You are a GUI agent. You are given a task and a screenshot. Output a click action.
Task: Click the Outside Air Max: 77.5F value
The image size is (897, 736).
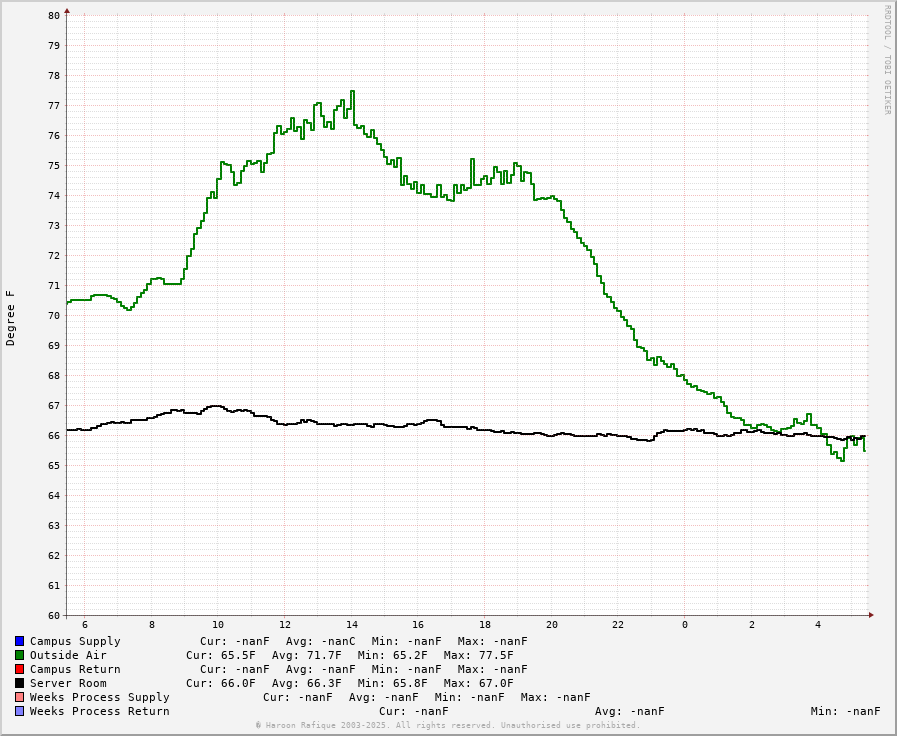point(478,655)
